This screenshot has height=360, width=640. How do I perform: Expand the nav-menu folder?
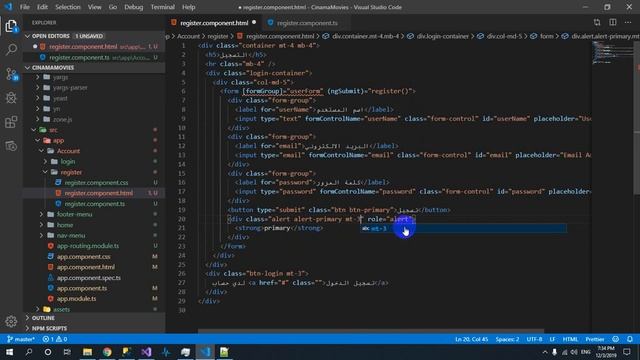41,236
